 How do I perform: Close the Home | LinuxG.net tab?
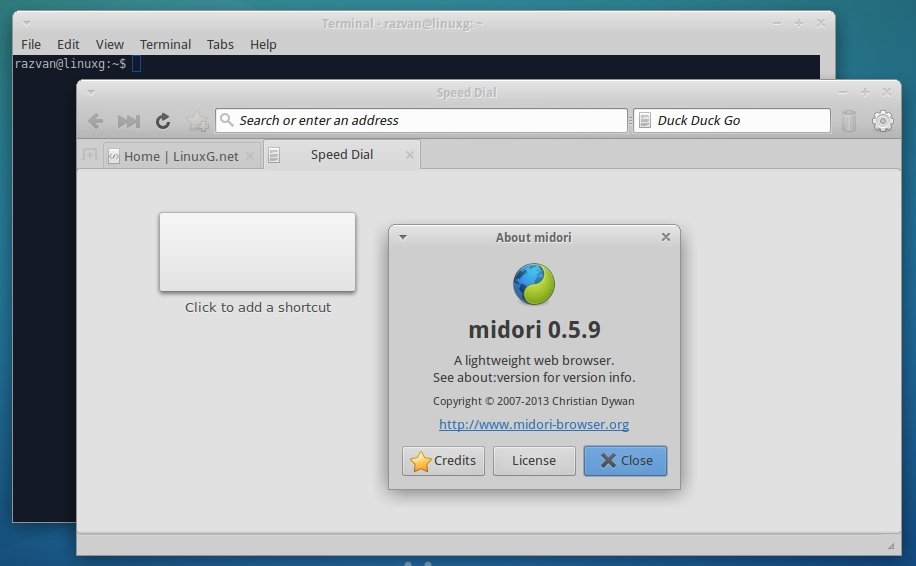click(250, 156)
